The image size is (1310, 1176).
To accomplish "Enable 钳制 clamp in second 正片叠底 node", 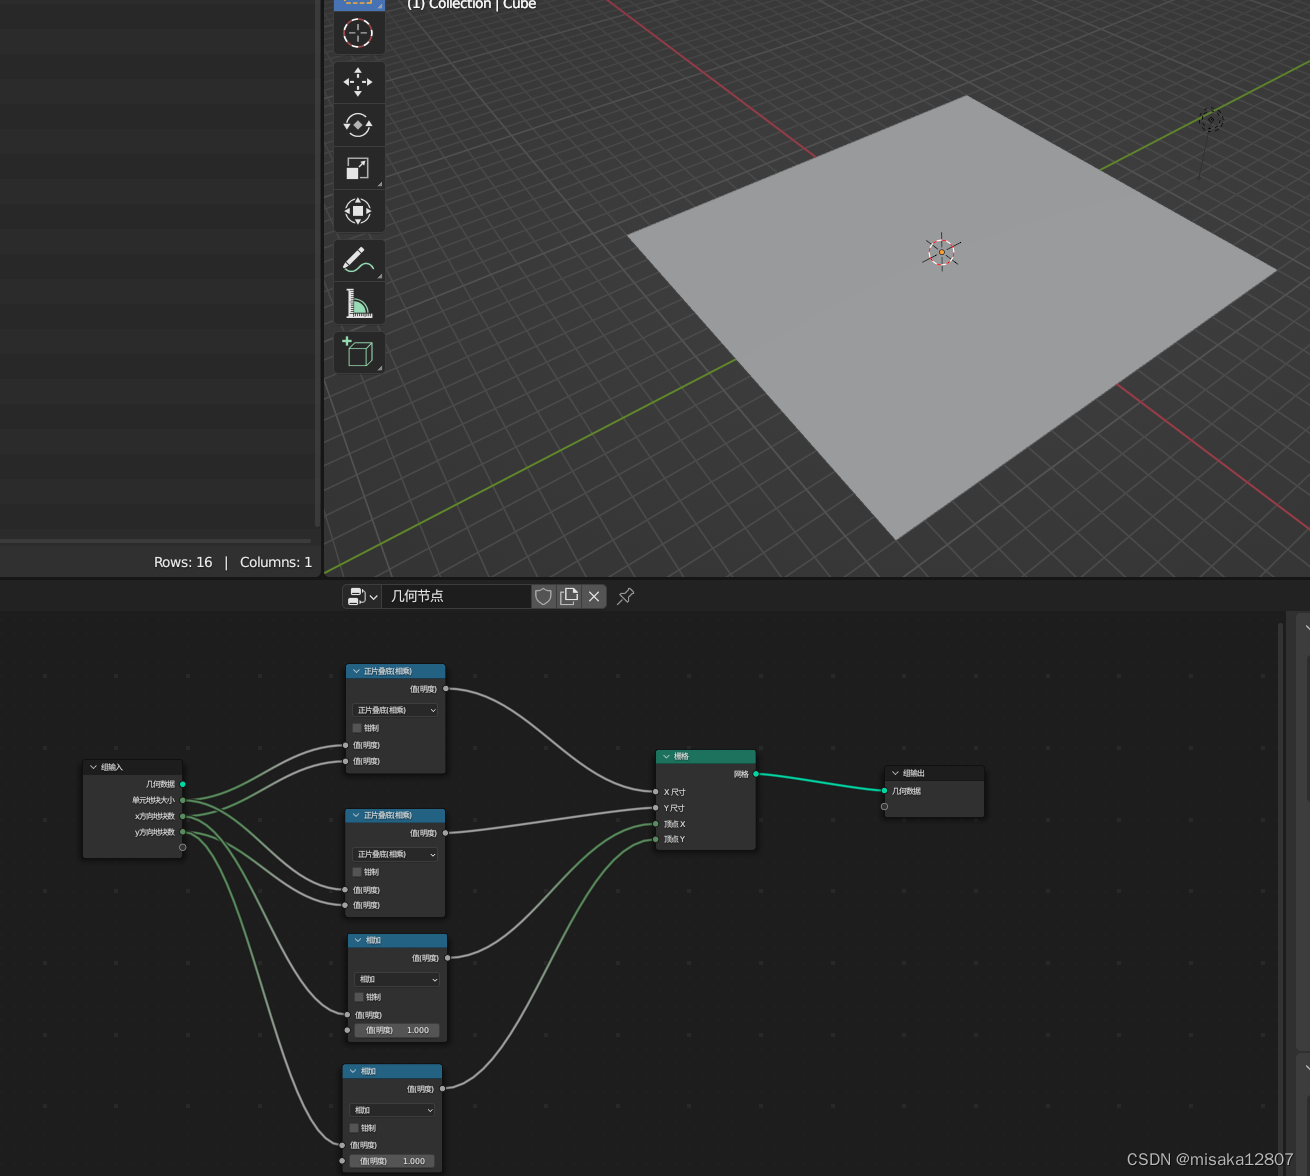I will tap(357, 872).
